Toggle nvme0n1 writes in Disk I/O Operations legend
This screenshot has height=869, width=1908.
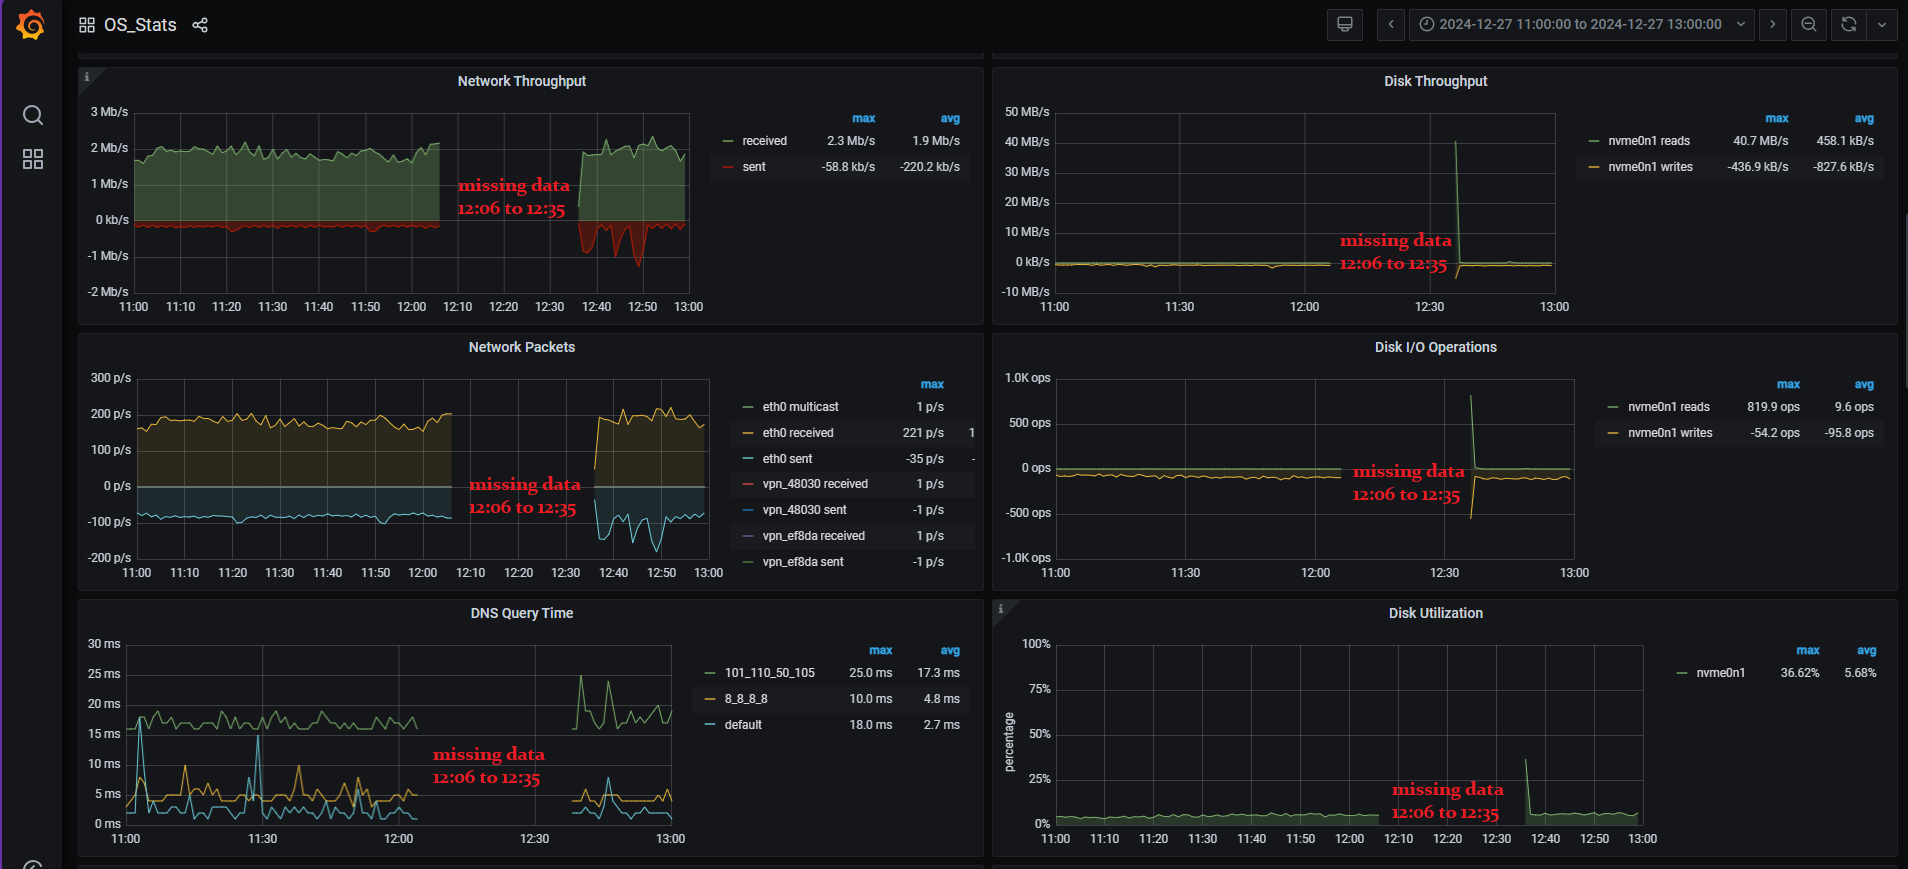click(x=1670, y=433)
